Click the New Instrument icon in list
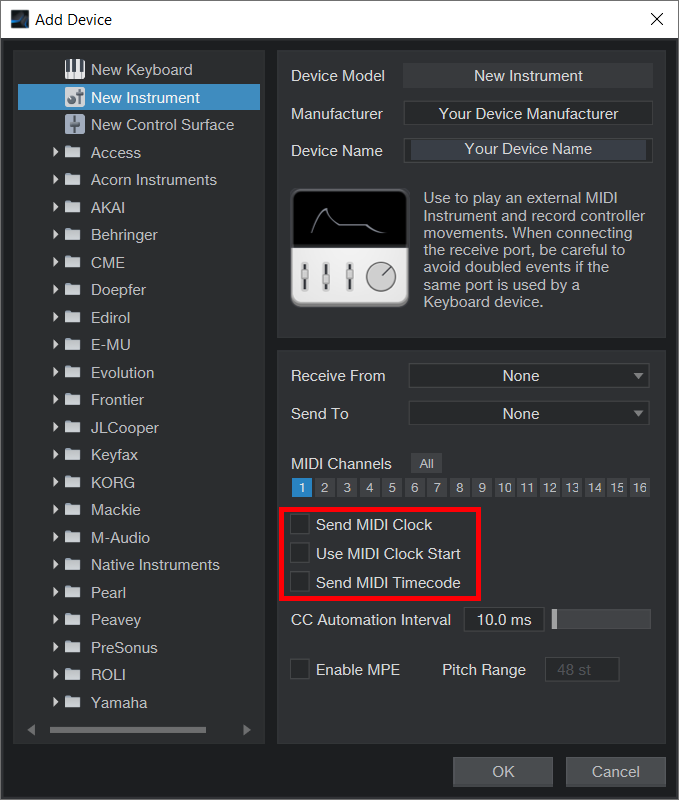 click(75, 97)
